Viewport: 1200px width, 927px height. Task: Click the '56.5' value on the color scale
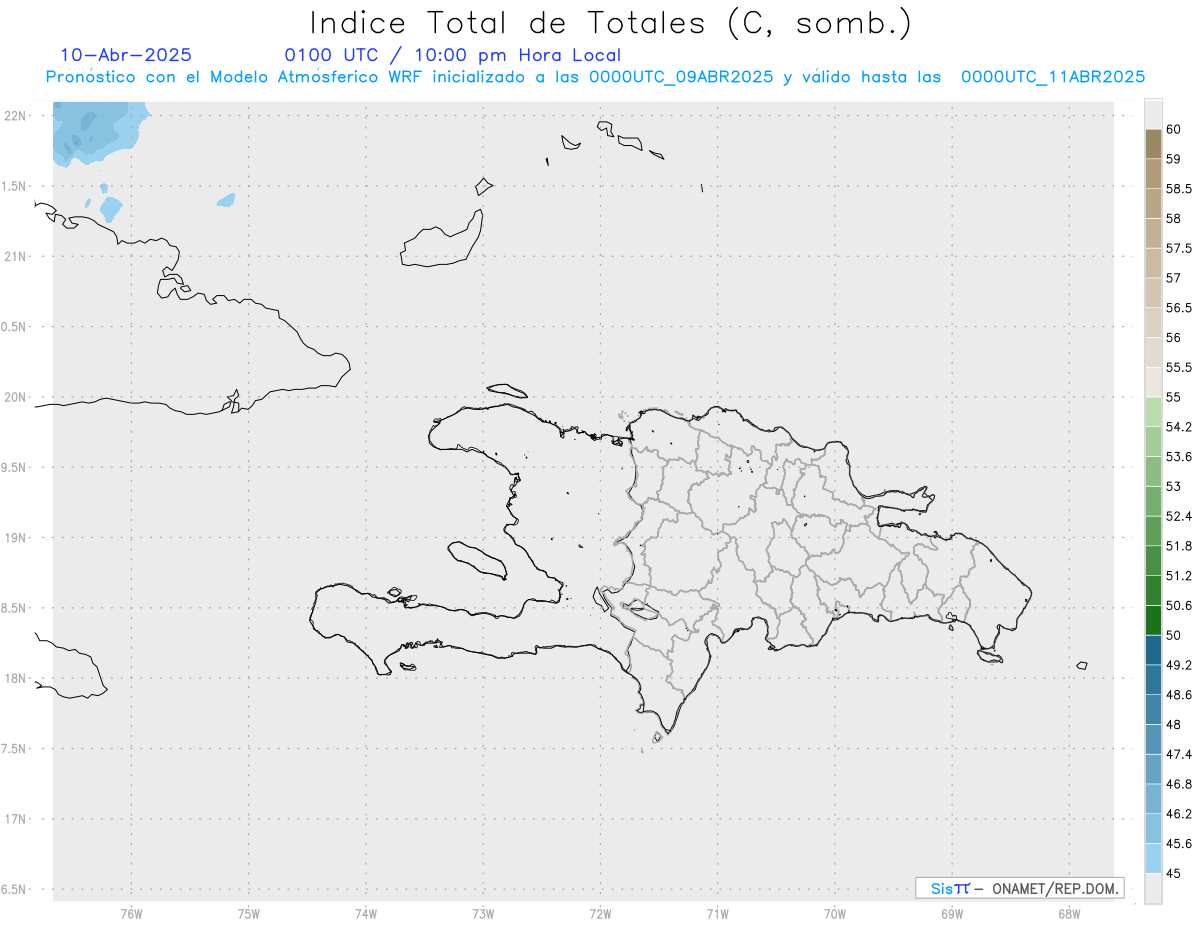(1178, 308)
